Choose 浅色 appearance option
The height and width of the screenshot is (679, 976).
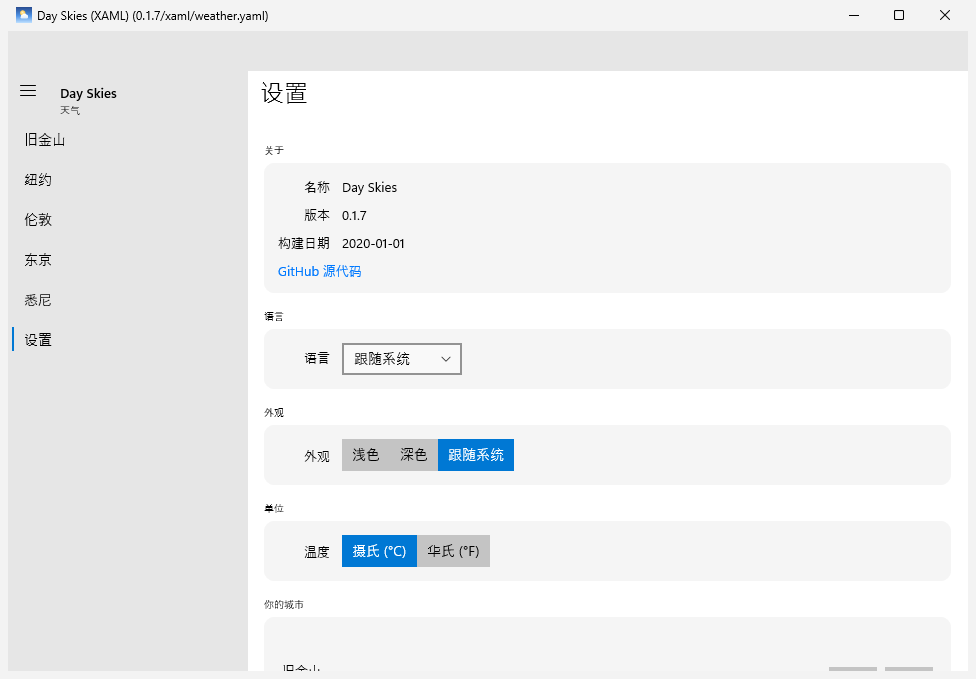click(365, 455)
